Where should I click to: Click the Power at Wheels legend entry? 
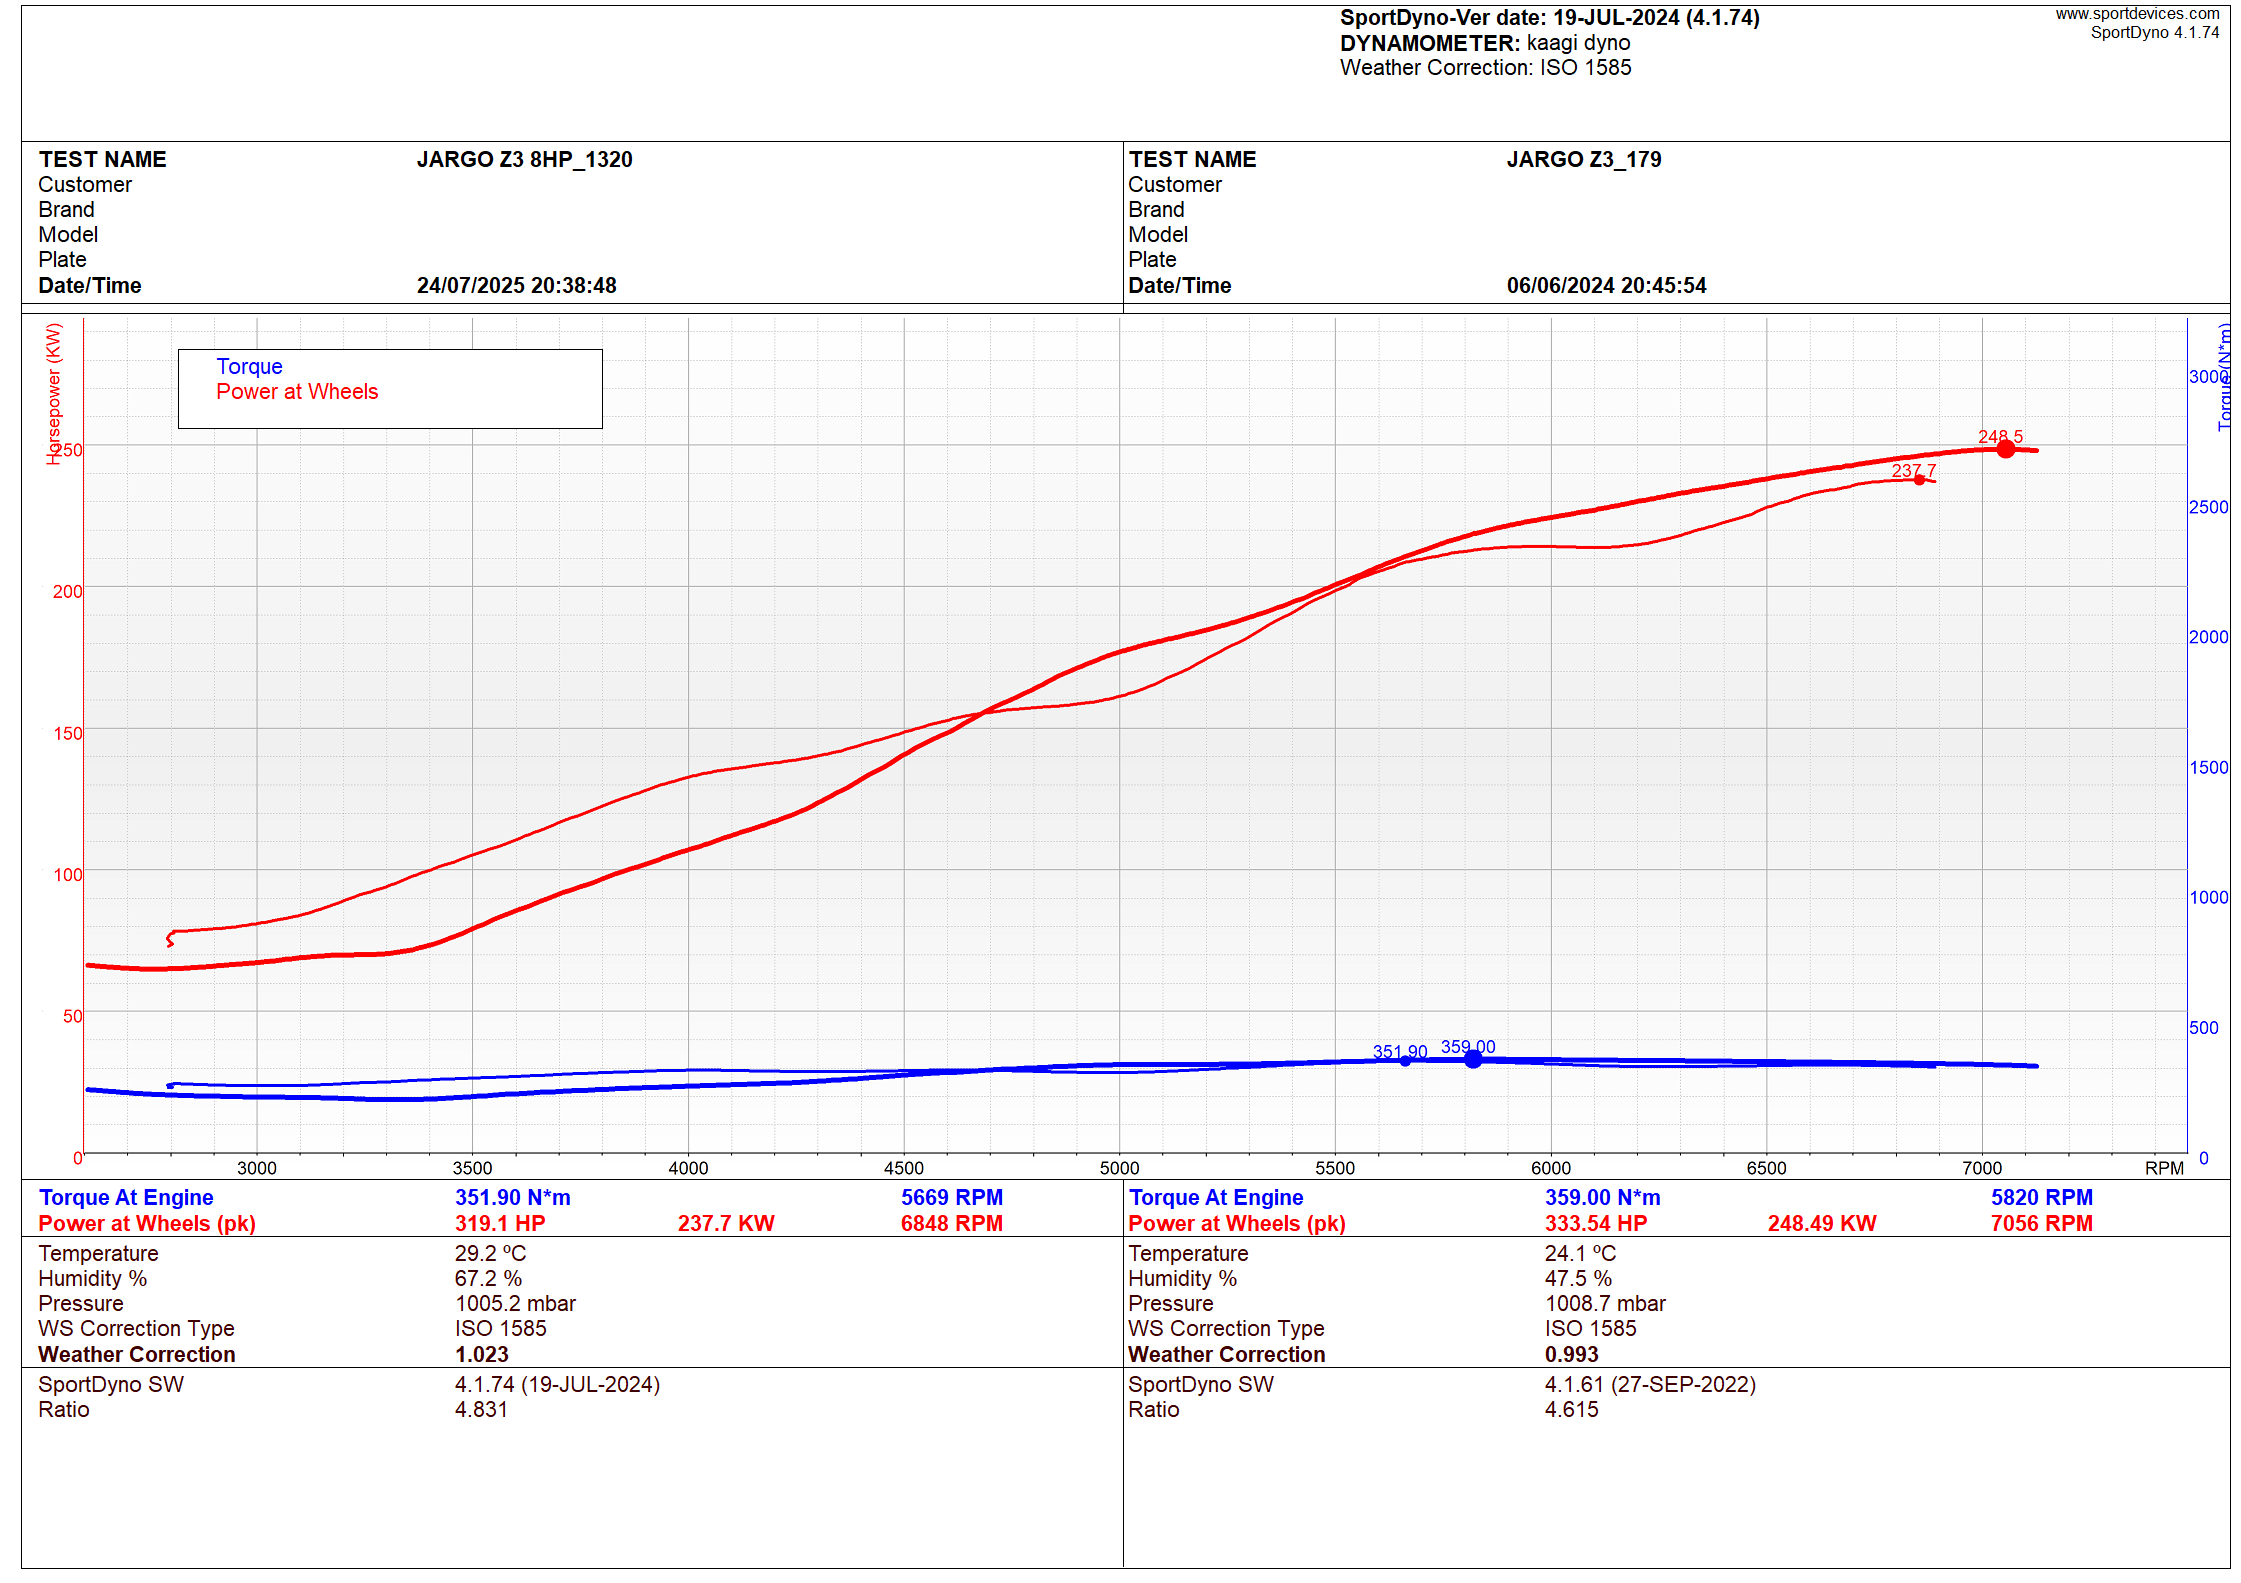point(297,392)
